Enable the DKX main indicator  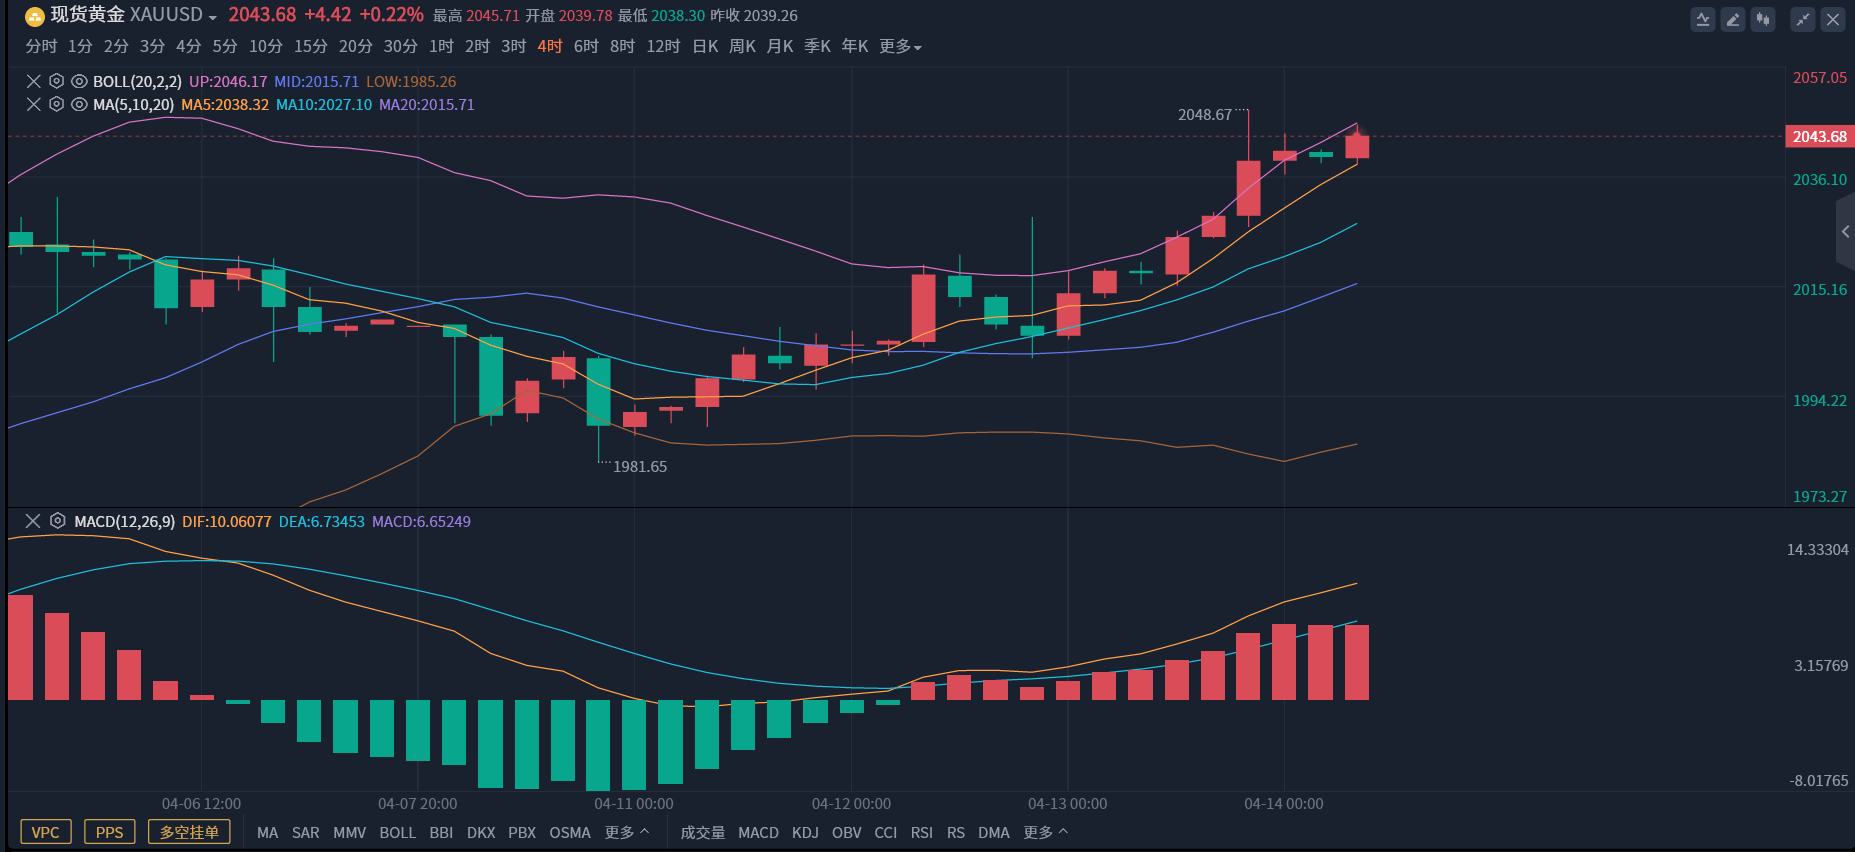[x=481, y=832]
